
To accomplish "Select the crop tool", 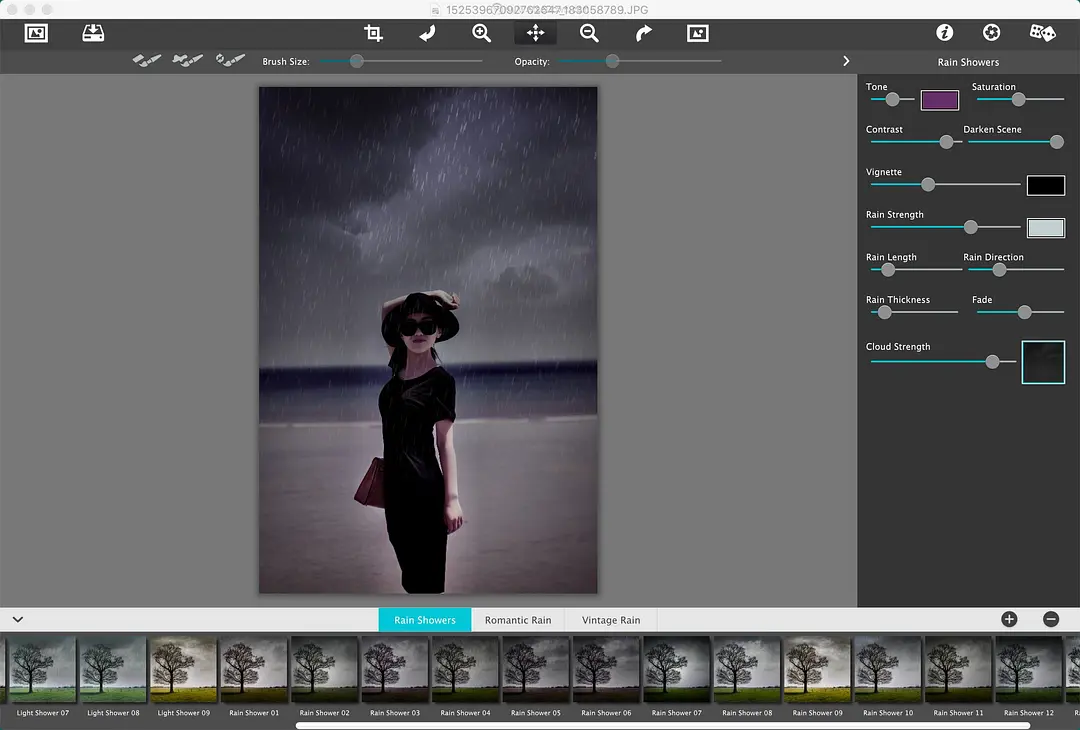I will (x=373, y=33).
